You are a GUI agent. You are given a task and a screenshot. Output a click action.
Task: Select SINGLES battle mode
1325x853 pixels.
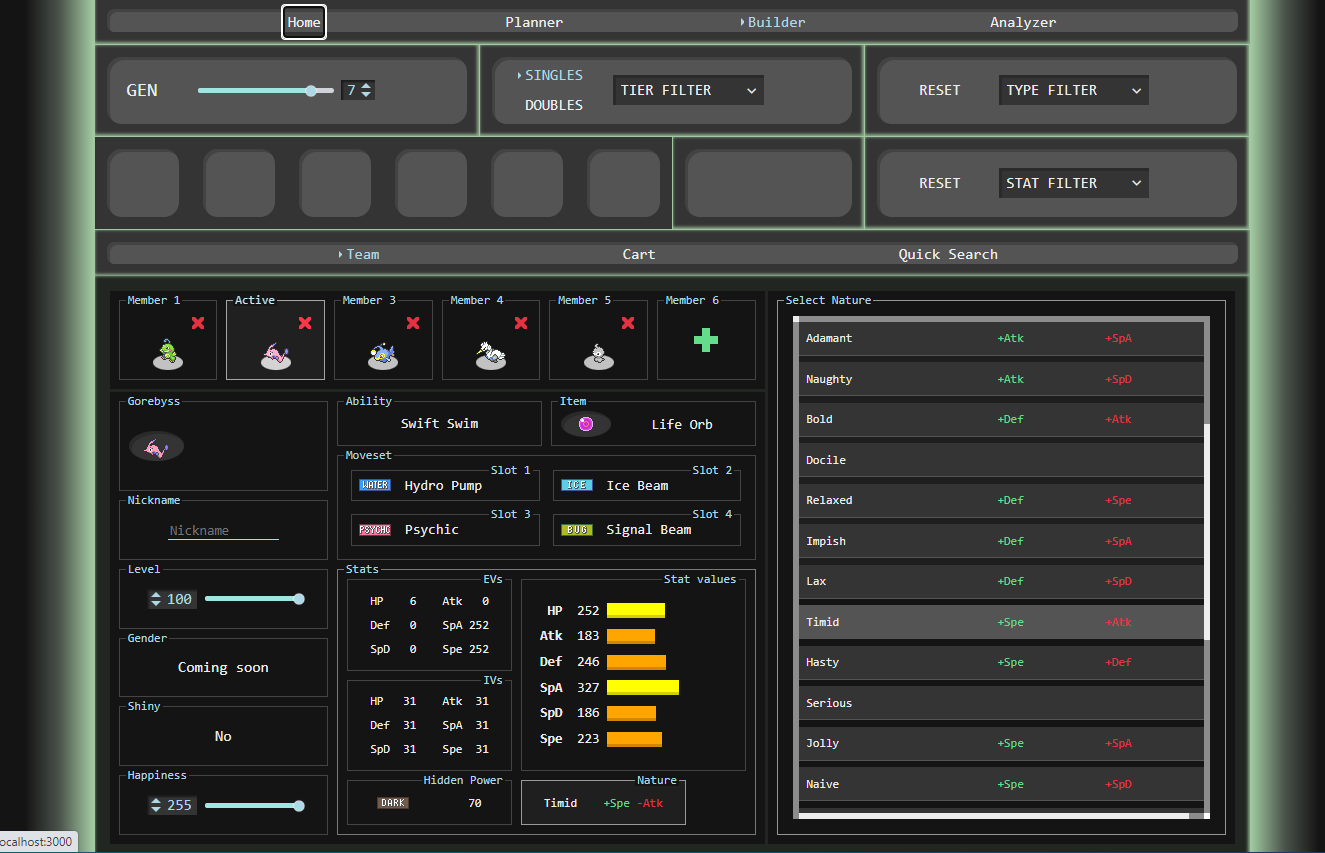pyautogui.click(x=554, y=75)
